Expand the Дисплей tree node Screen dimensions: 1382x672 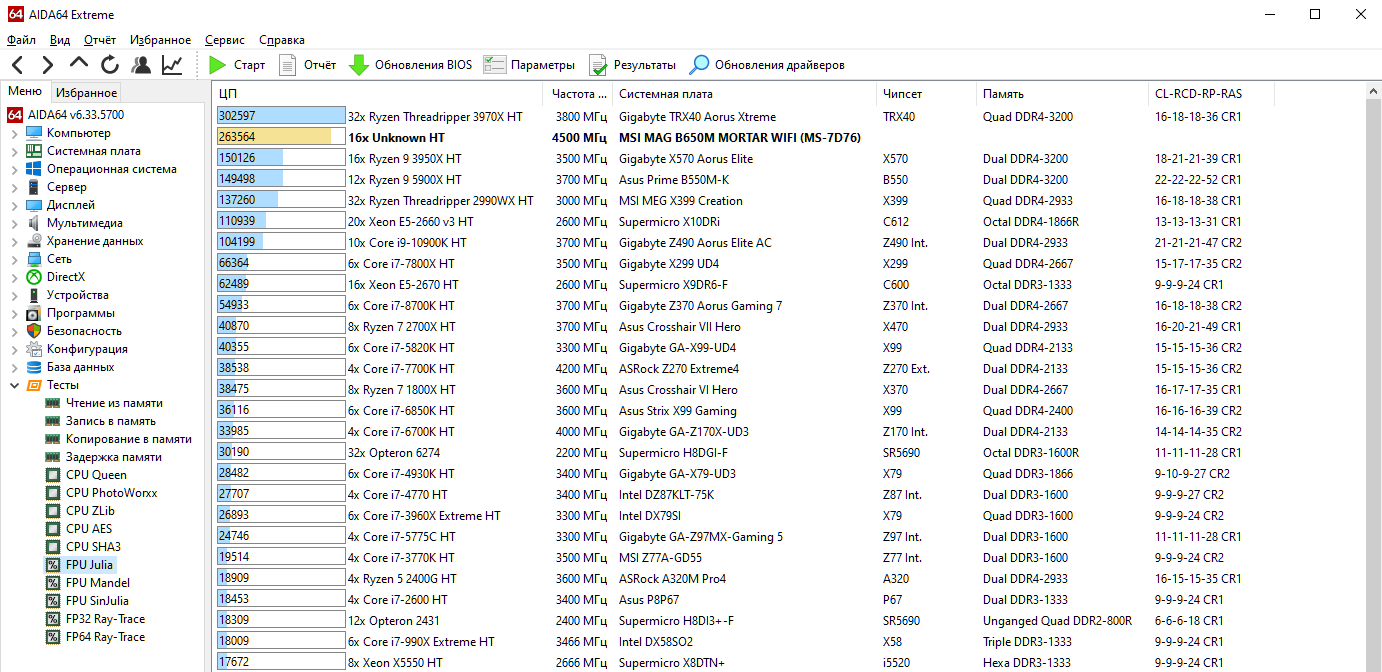coord(14,205)
